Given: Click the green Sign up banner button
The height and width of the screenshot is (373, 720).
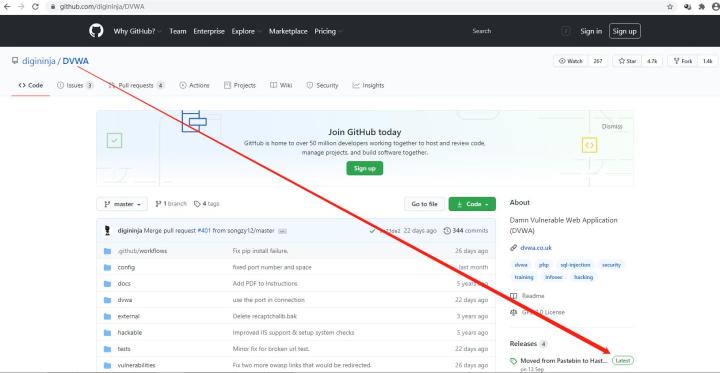Looking at the screenshot, I should (x=365, y=169).
